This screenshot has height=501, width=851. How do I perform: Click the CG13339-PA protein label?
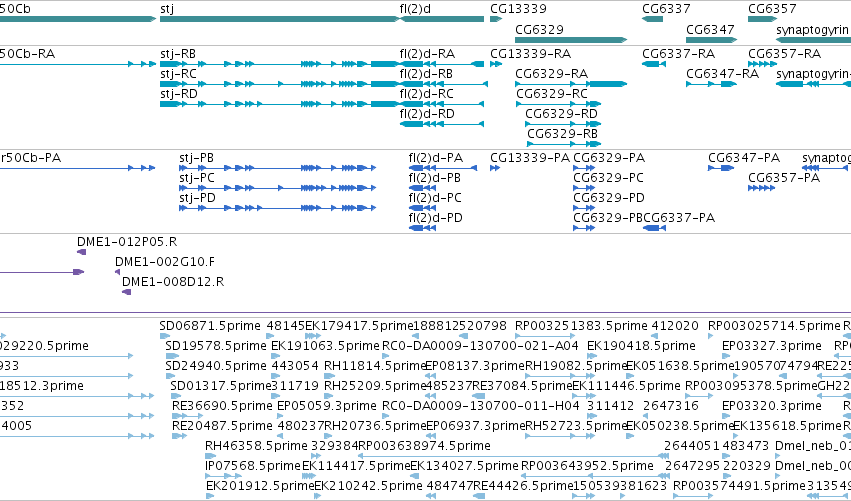(530, 158)
